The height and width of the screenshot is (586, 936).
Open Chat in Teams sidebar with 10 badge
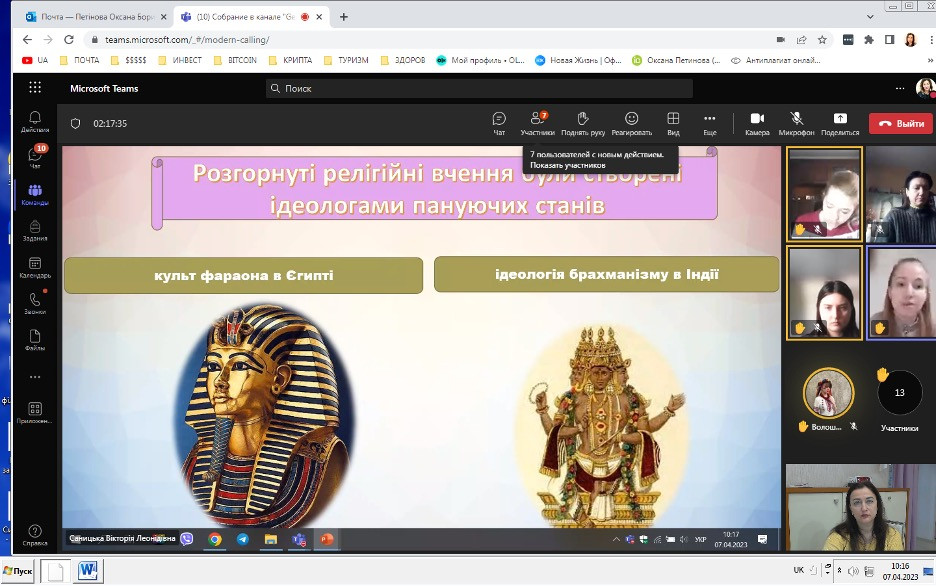coord(35,156)
